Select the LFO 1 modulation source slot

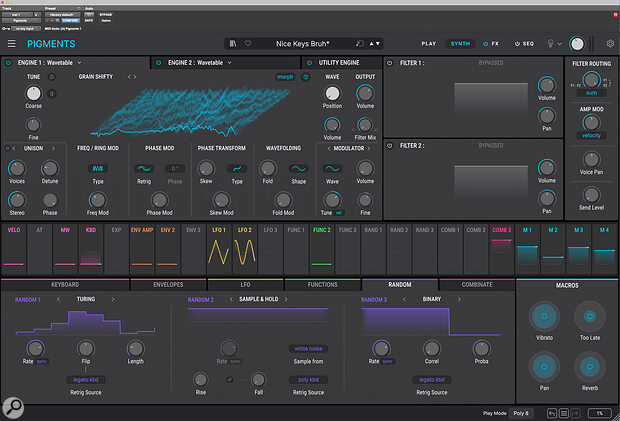tap(219, 248)
